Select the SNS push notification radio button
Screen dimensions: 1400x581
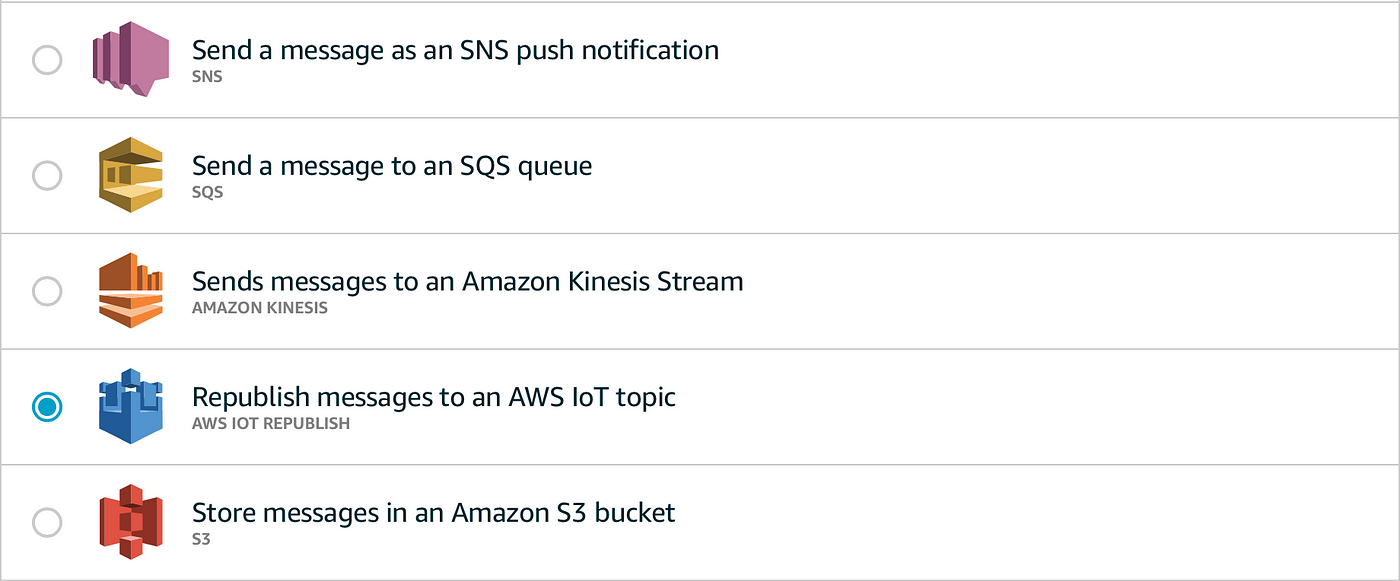47,60
